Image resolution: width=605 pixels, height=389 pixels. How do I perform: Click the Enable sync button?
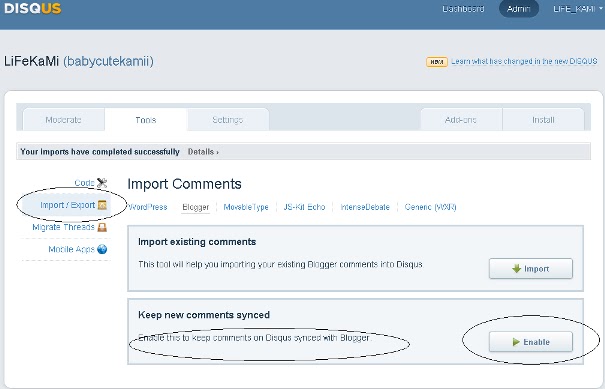click(x=531, y=342)
